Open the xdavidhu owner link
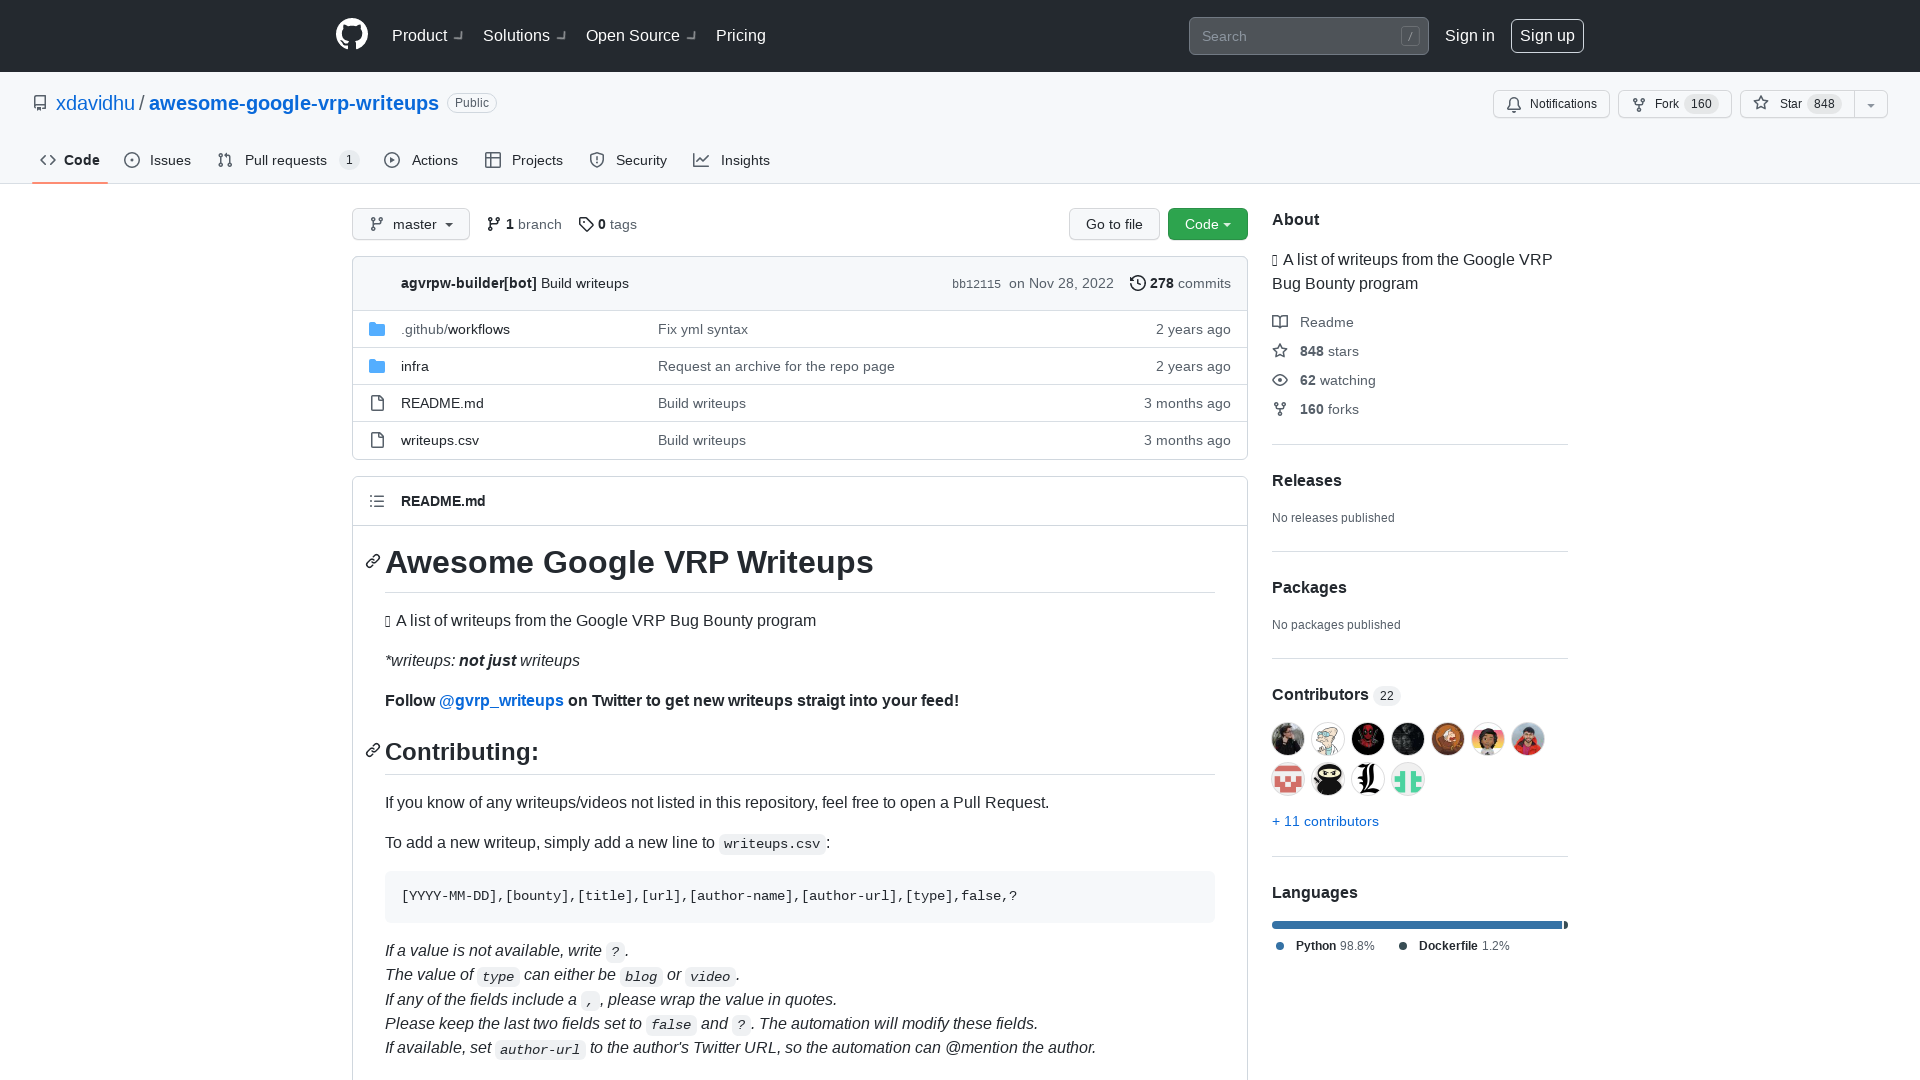Image resolution: width=1920 pixels, height=1080 pixels. (95, 103)
